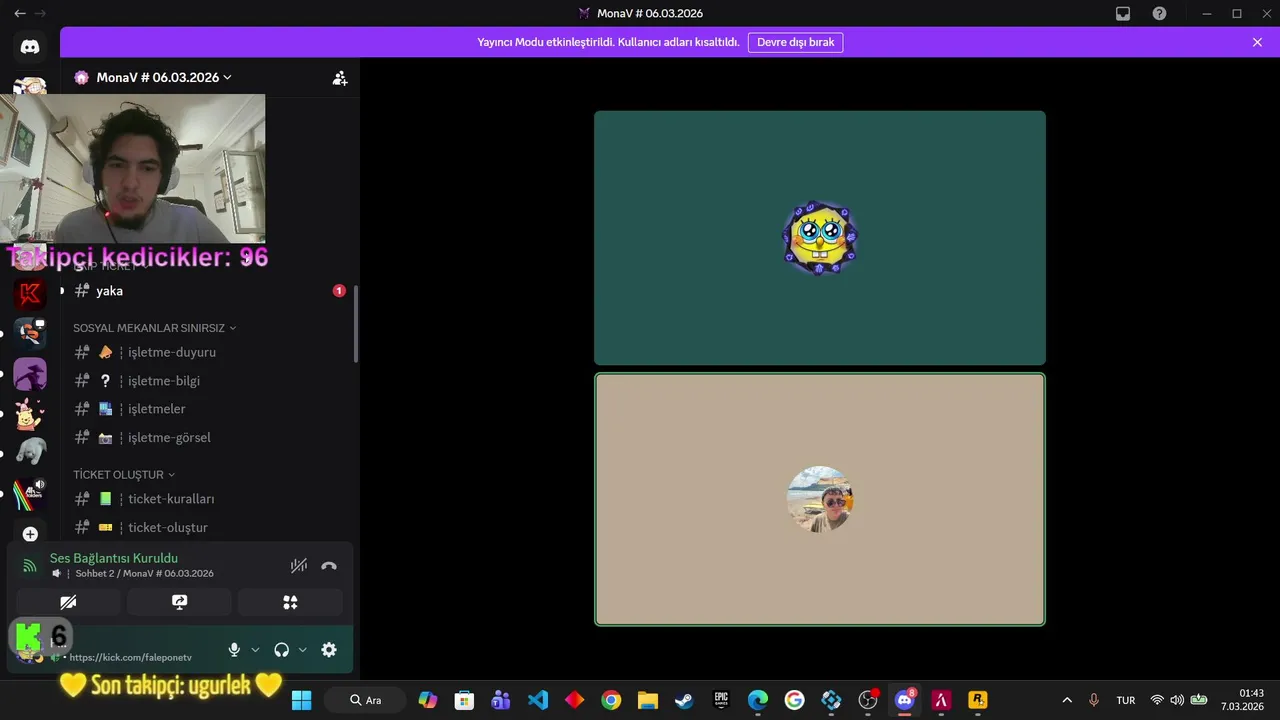
Task: Open File Explorer from the taskbar
Action: (648, 700)
